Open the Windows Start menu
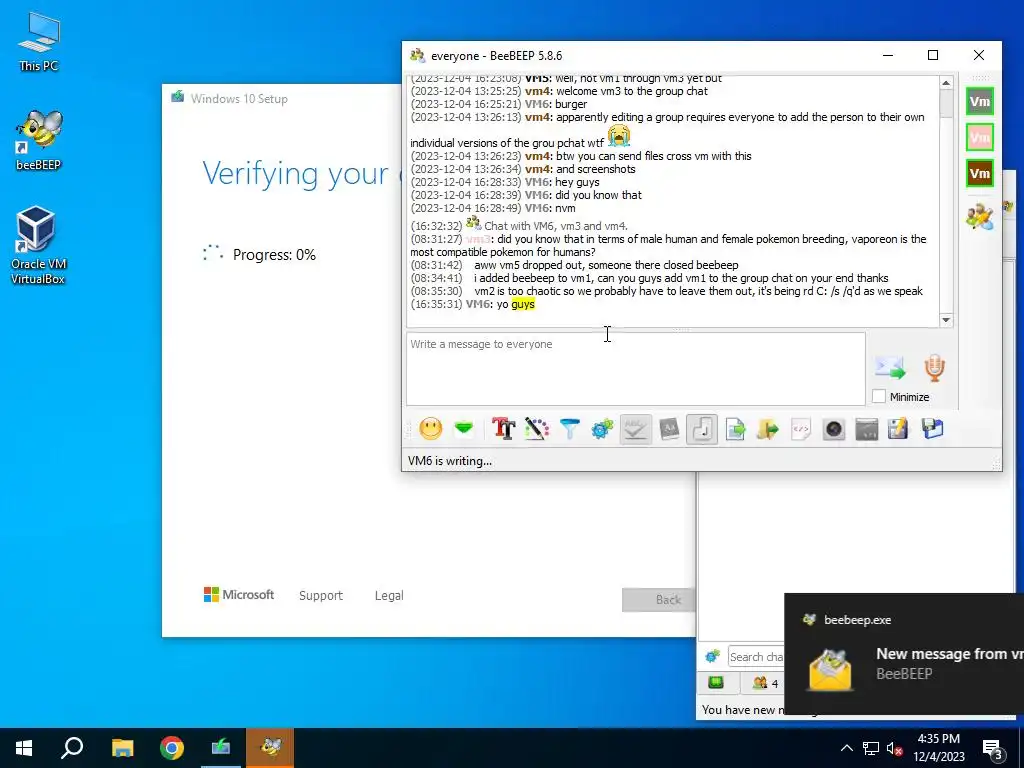 pyautogui.click(x=24, y=748)
